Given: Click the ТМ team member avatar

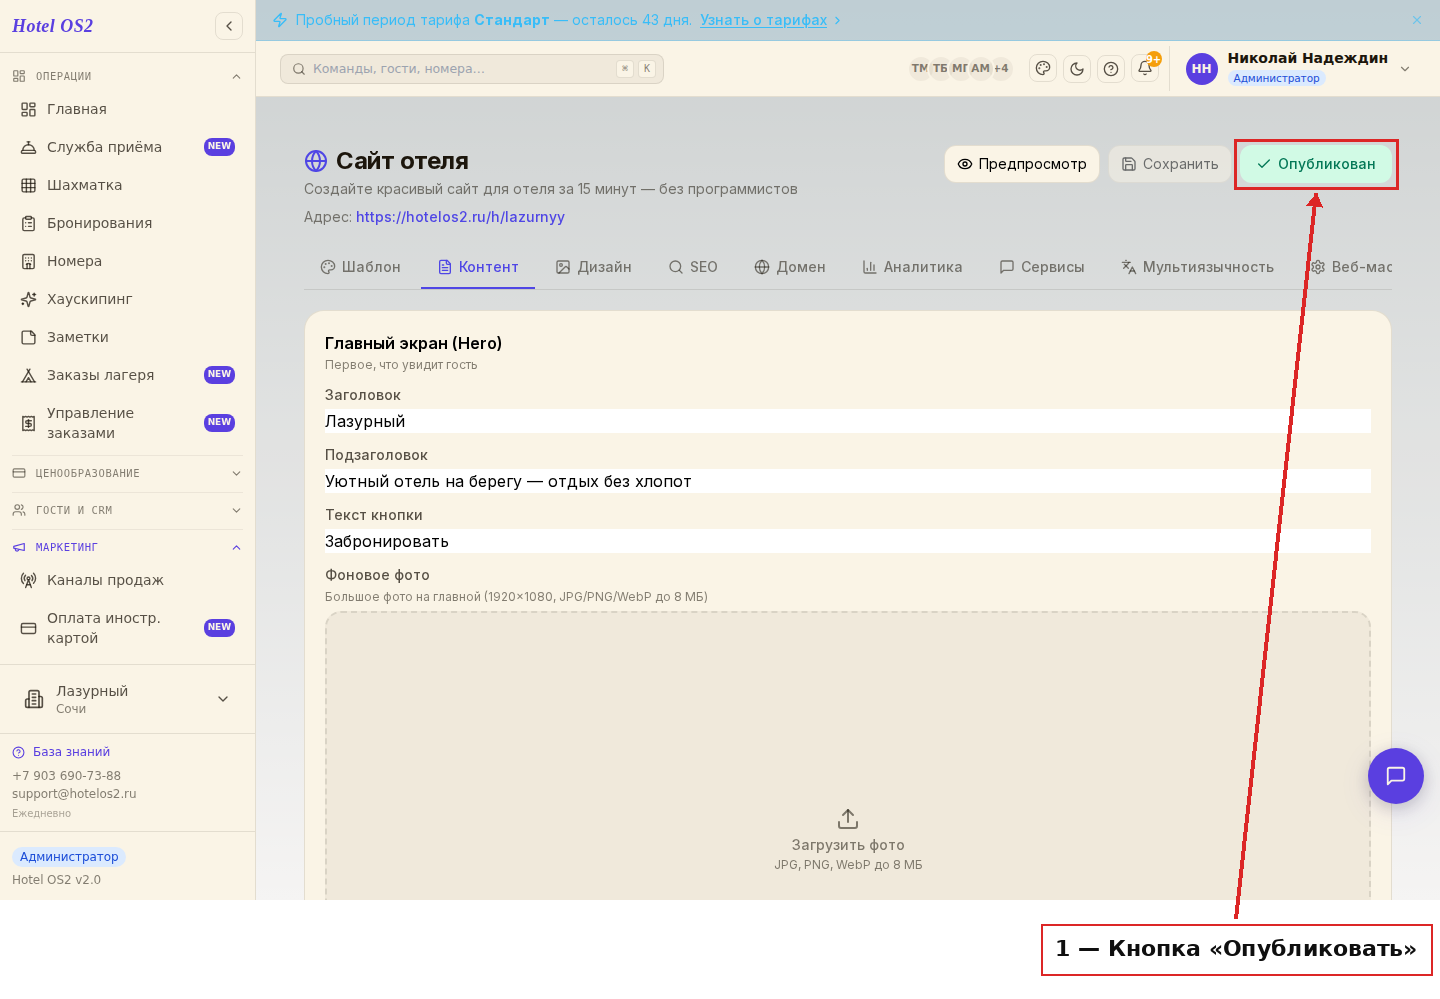Looking at the screenshot, I should click(x=919, y=69).
